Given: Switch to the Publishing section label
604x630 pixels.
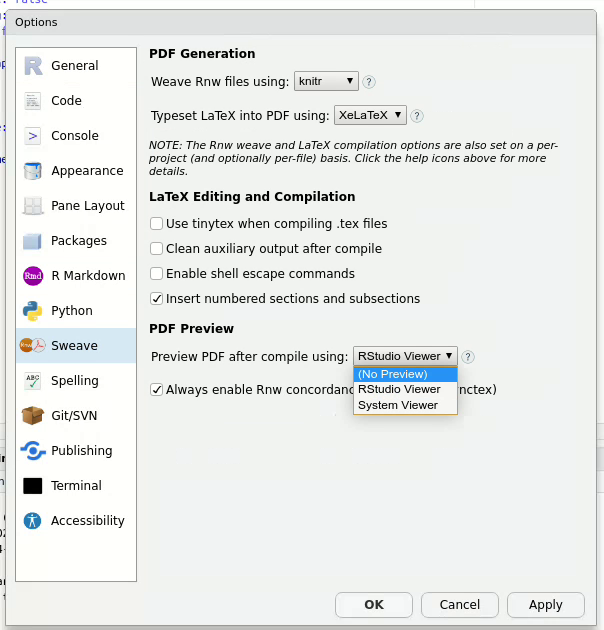Looking at the screenshot, I should pyautogui.click(x=82, y=451).
